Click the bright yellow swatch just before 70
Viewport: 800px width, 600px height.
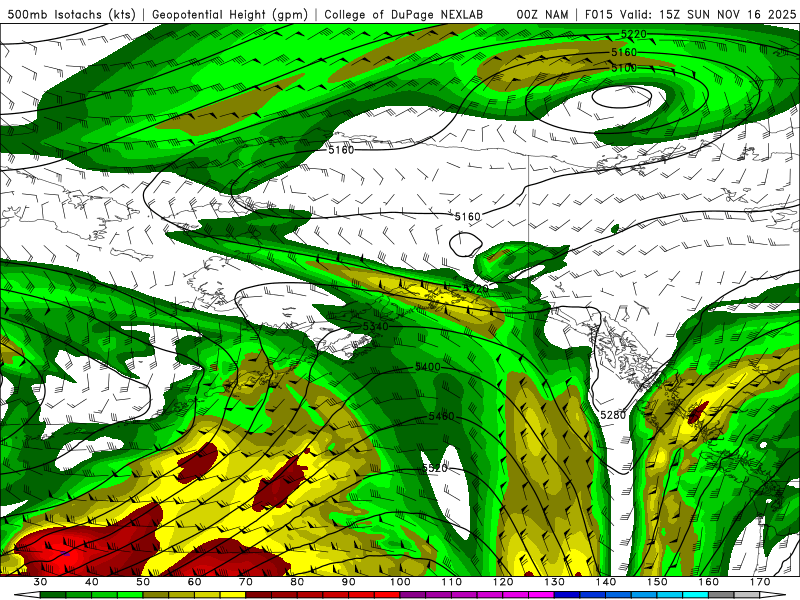pos(233,595)
